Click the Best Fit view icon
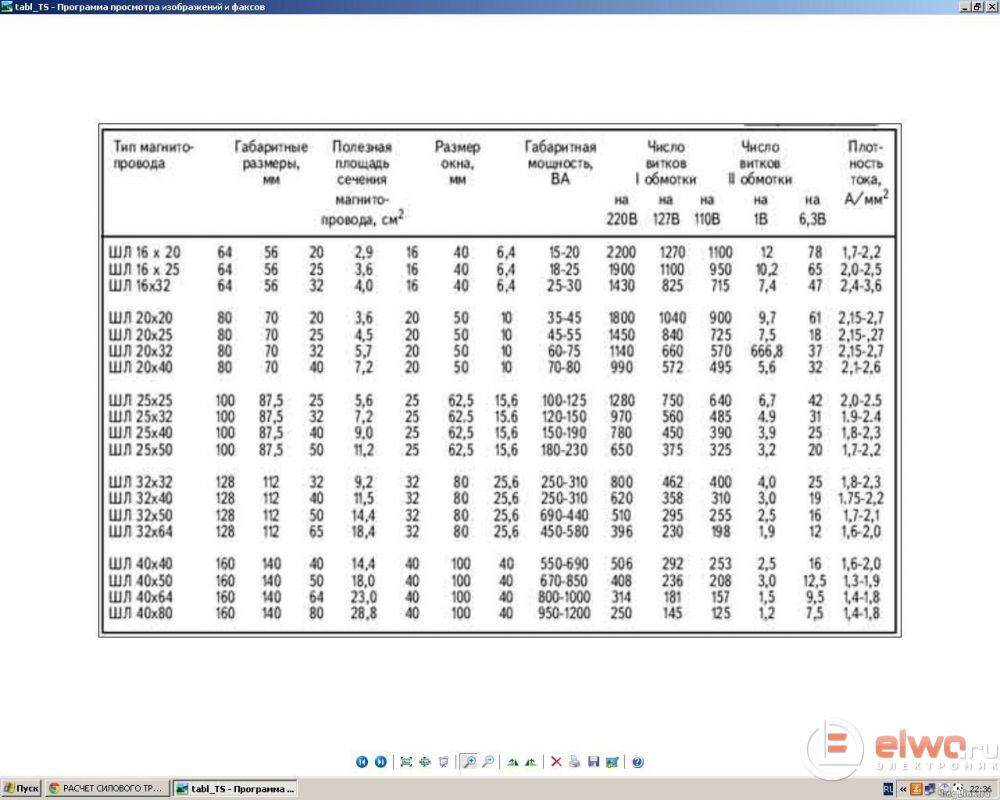The image size is (1000, 800). (x=406, y=762)
